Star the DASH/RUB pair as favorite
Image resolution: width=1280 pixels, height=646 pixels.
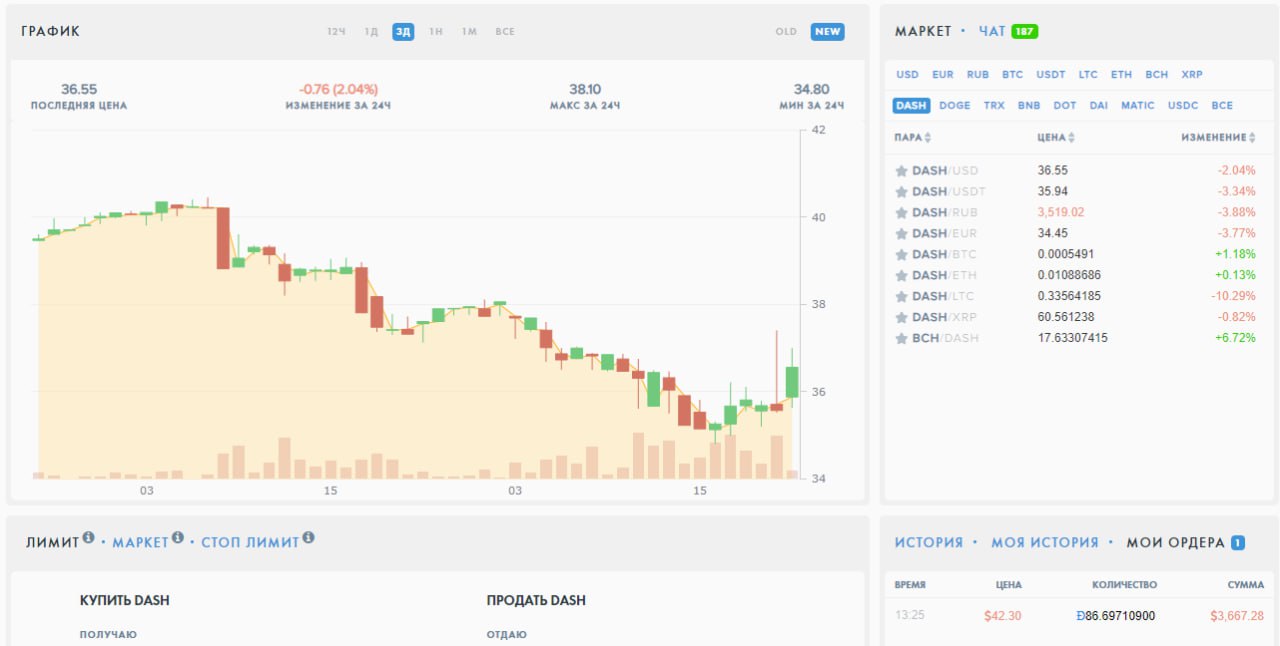click(901, 213)
